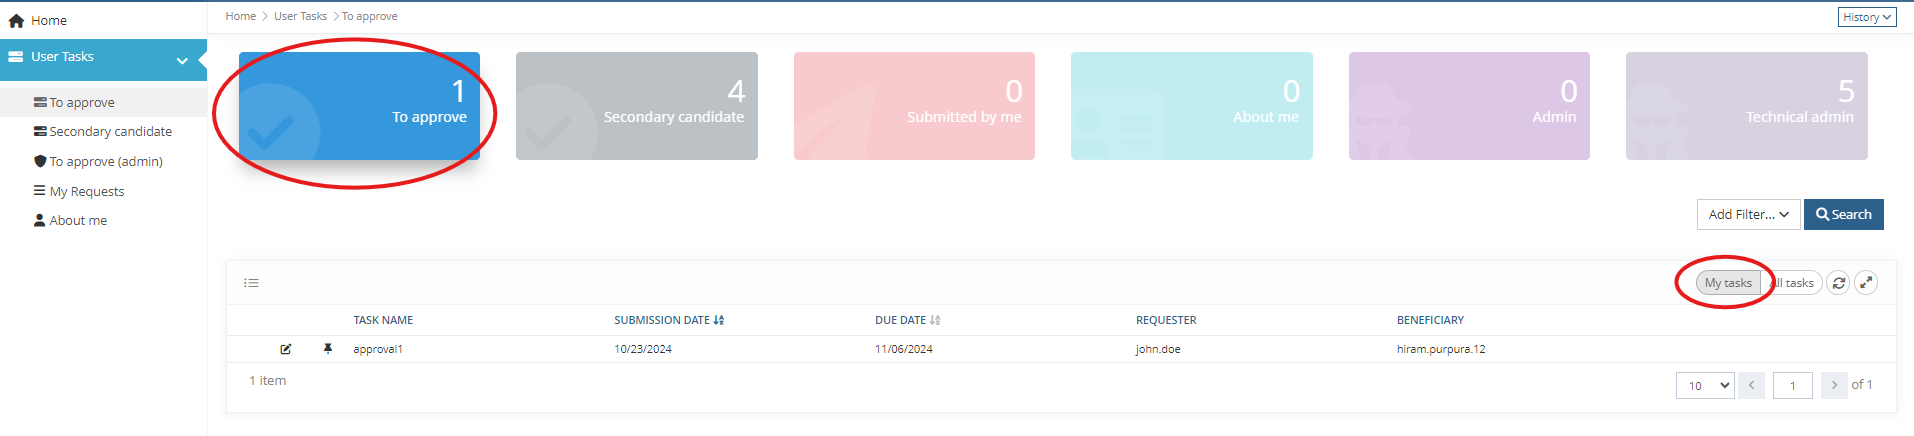Switch to My tasks view
This screenshot has width=1914, height=436.
(1728, 283)
